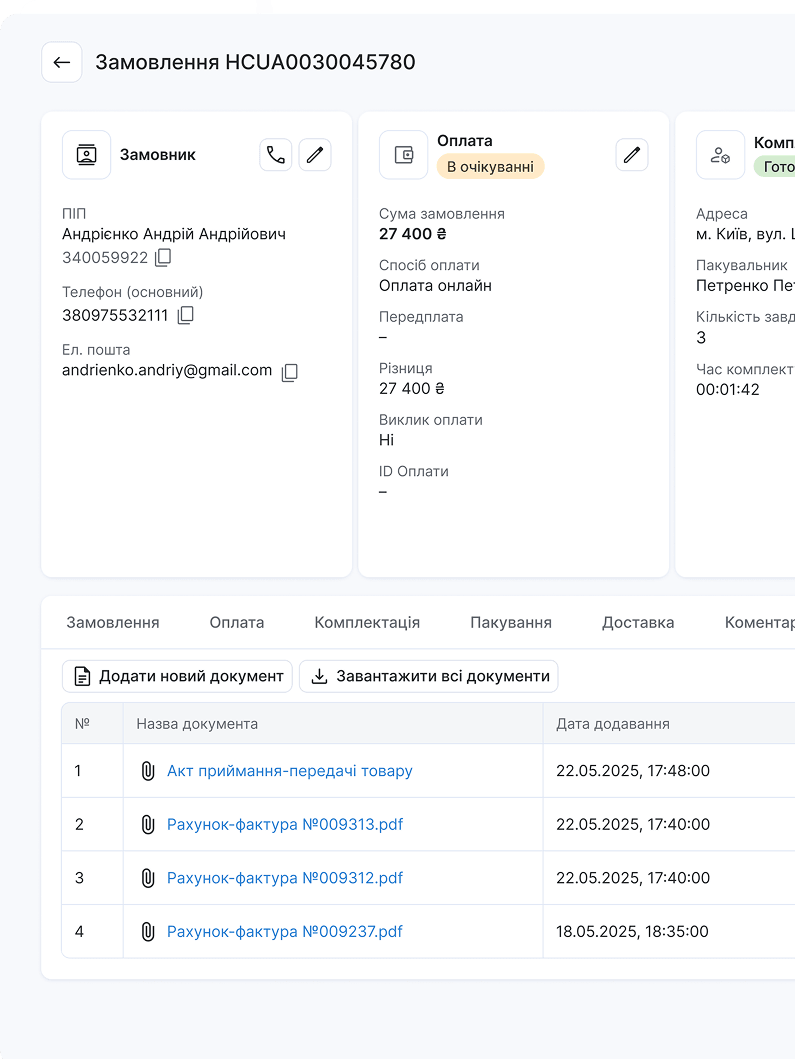Screen dimensions: 795x1059
Task: Edit the Замовник card details
Action: [315, 155]
